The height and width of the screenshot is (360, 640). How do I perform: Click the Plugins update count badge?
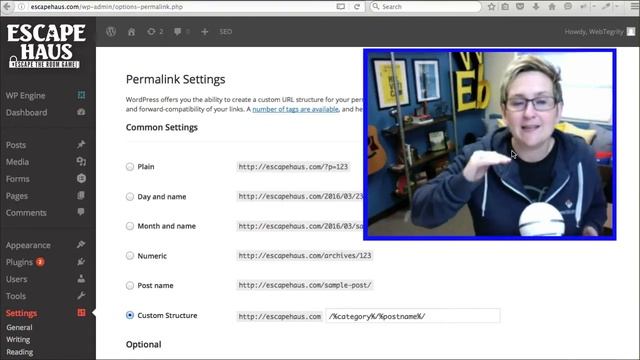coord(40,262)
